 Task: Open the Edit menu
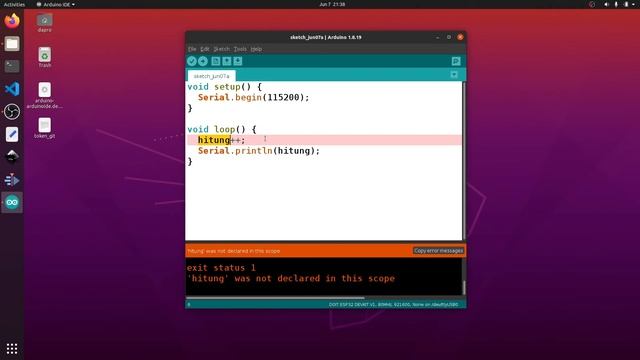click(205, 49)
